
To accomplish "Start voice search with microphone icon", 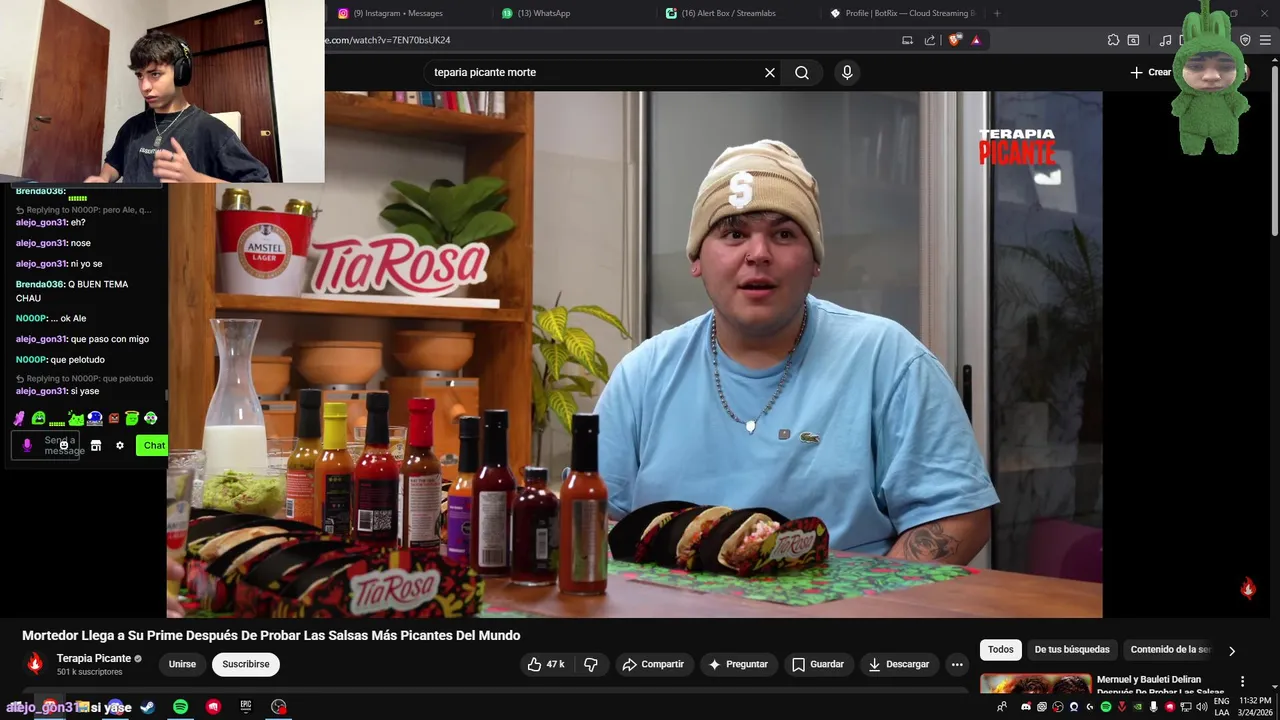I will (x=847, y=72).
